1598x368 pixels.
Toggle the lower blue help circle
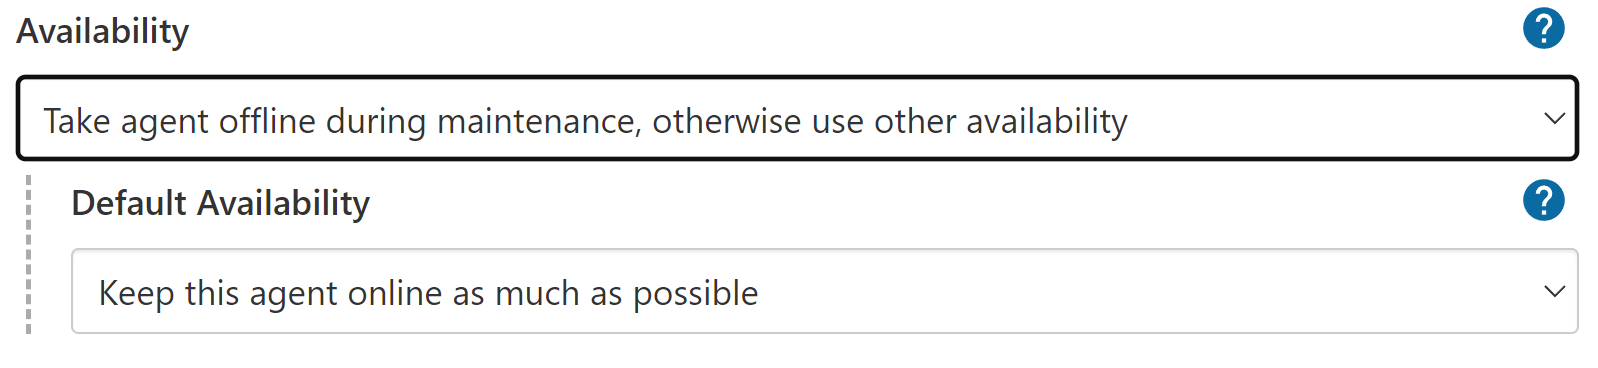coord(1543,200)
